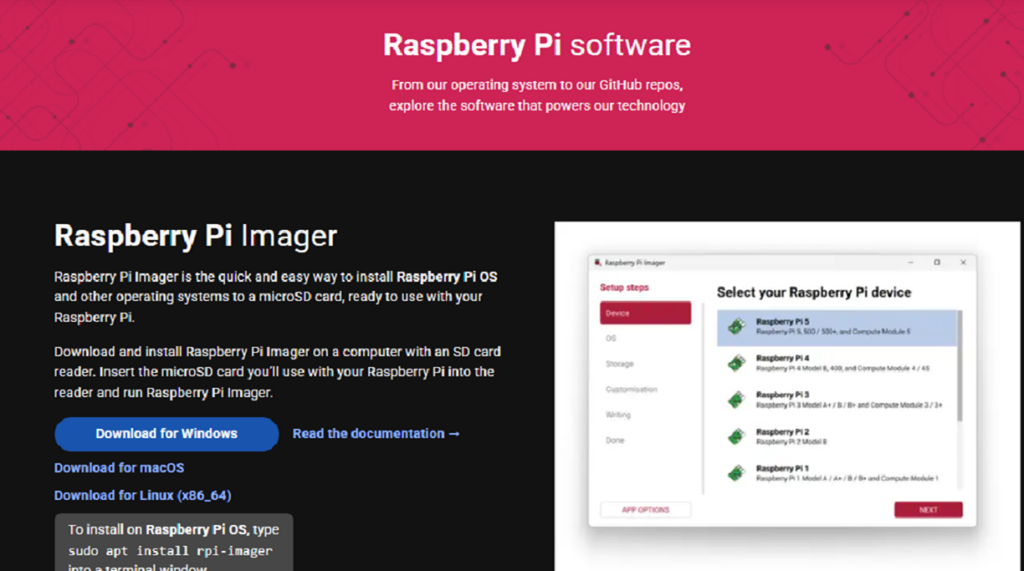The height and width of the screenshot is (571, 1024).
Task: Click Select your Raspberry Pi device heading
Action: 814,293
